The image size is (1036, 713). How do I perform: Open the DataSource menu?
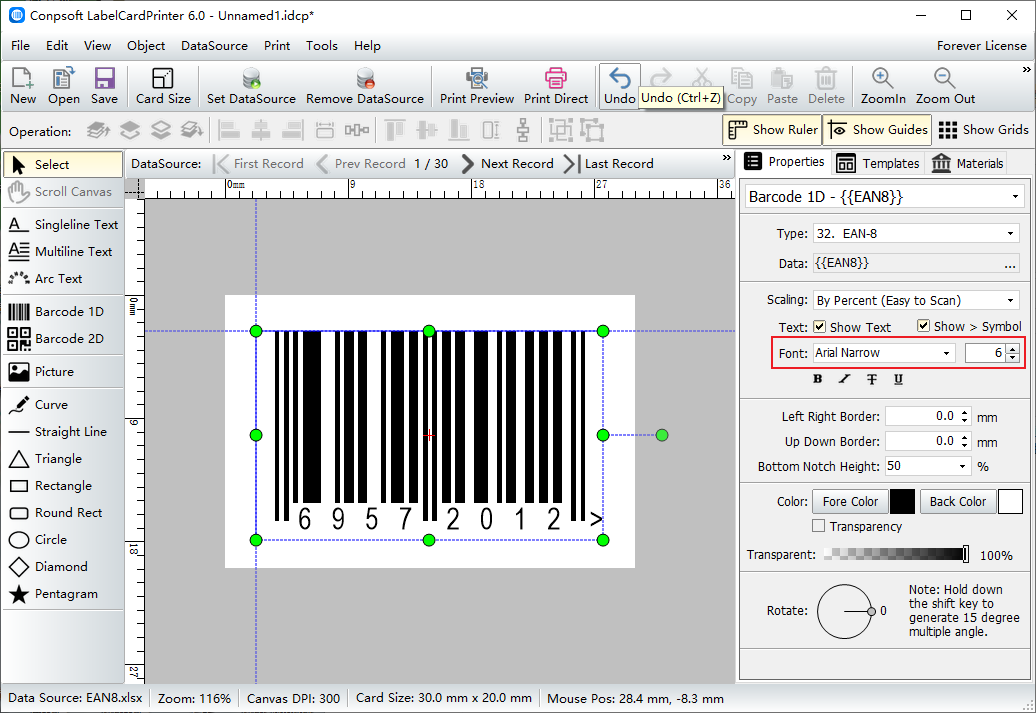pos(214,46)
